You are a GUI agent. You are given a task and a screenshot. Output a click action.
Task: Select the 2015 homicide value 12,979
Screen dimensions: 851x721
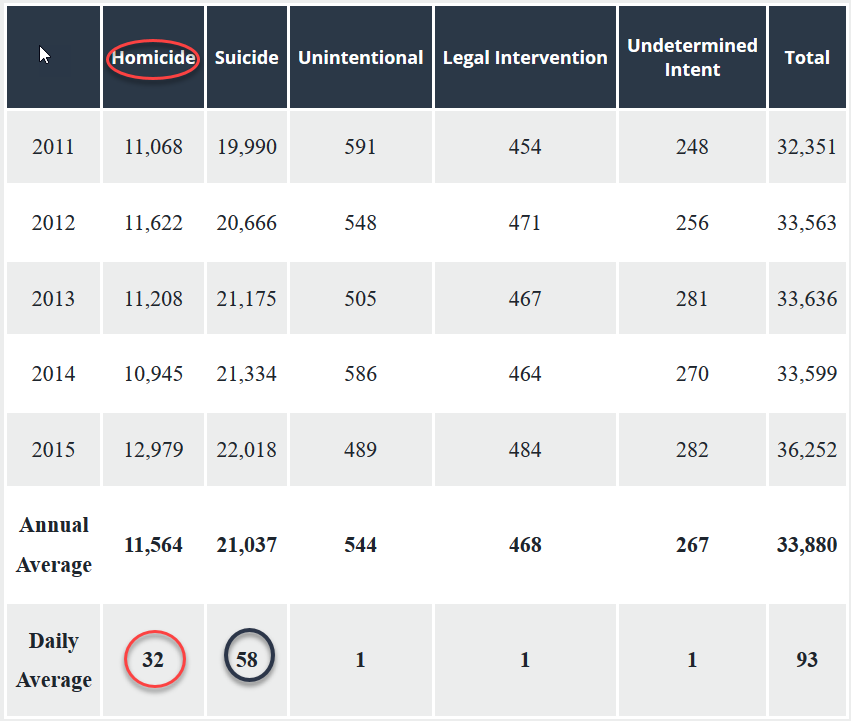(x=153, y=450)
